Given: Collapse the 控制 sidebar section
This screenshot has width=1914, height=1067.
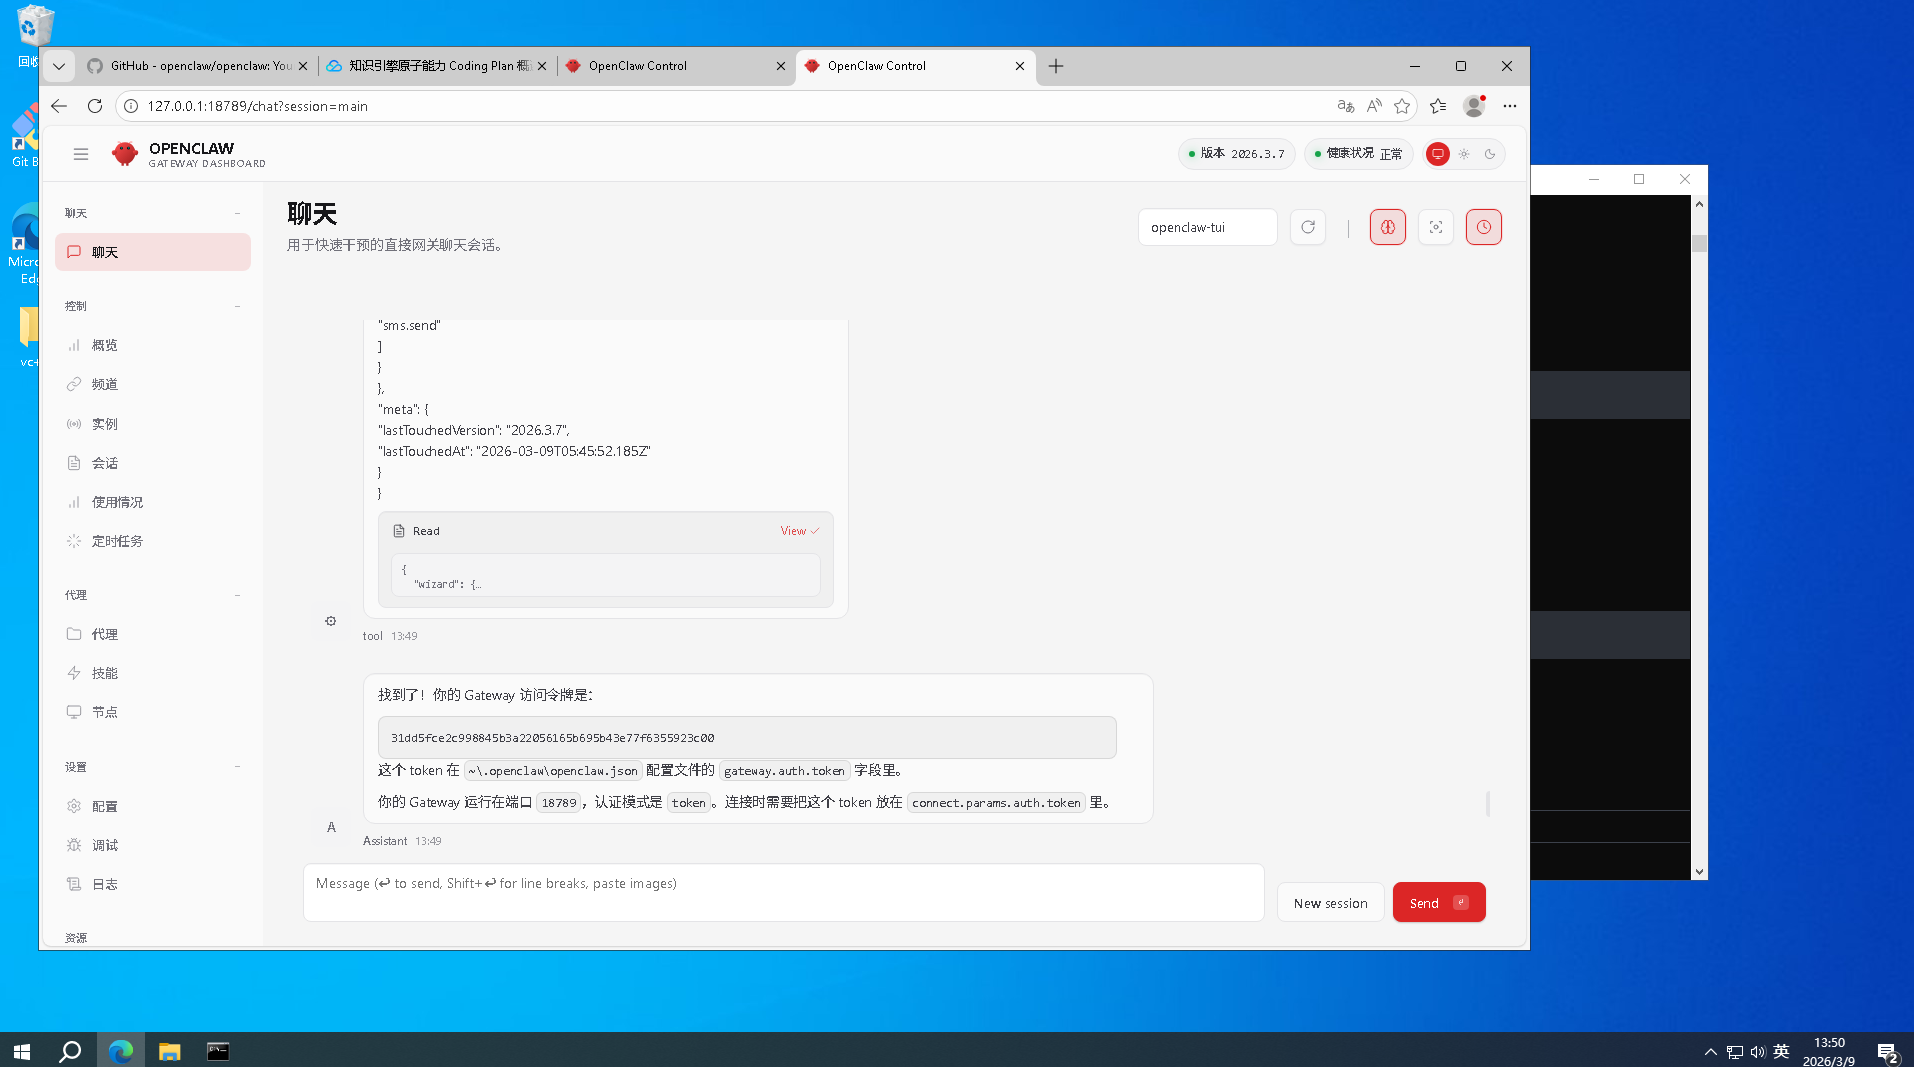Looking at the screenshot, I should click(x=237, y=306).
